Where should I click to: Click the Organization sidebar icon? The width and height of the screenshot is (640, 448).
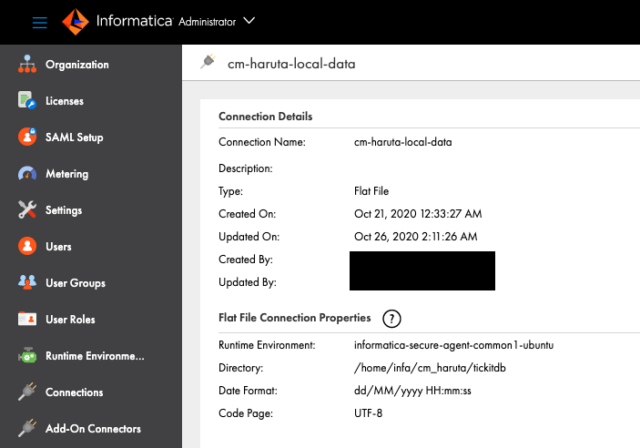click(27, 65)
